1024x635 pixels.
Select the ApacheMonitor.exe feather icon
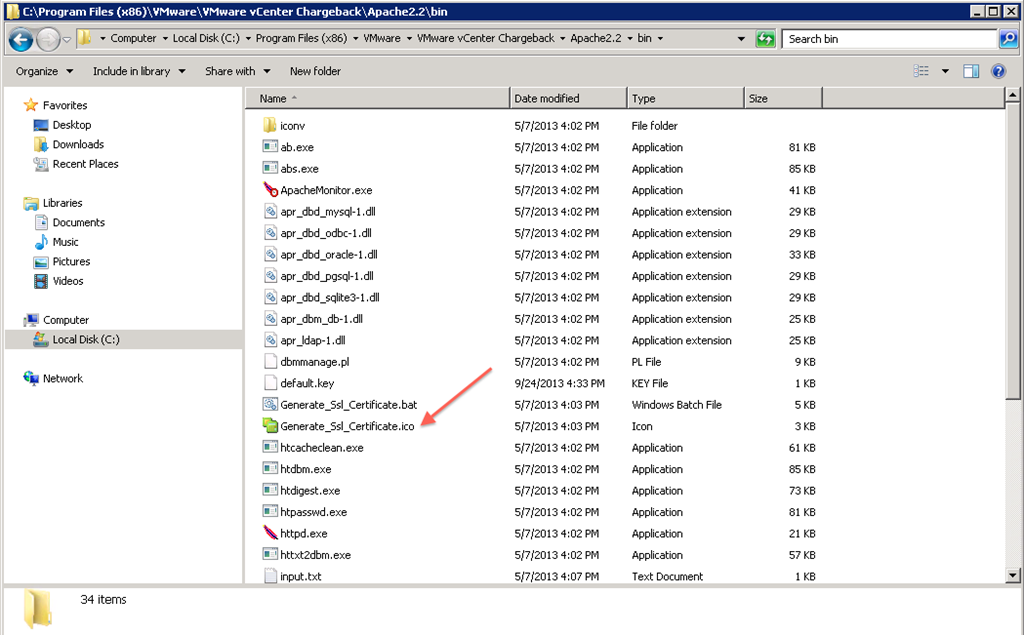tap(270, 190)
